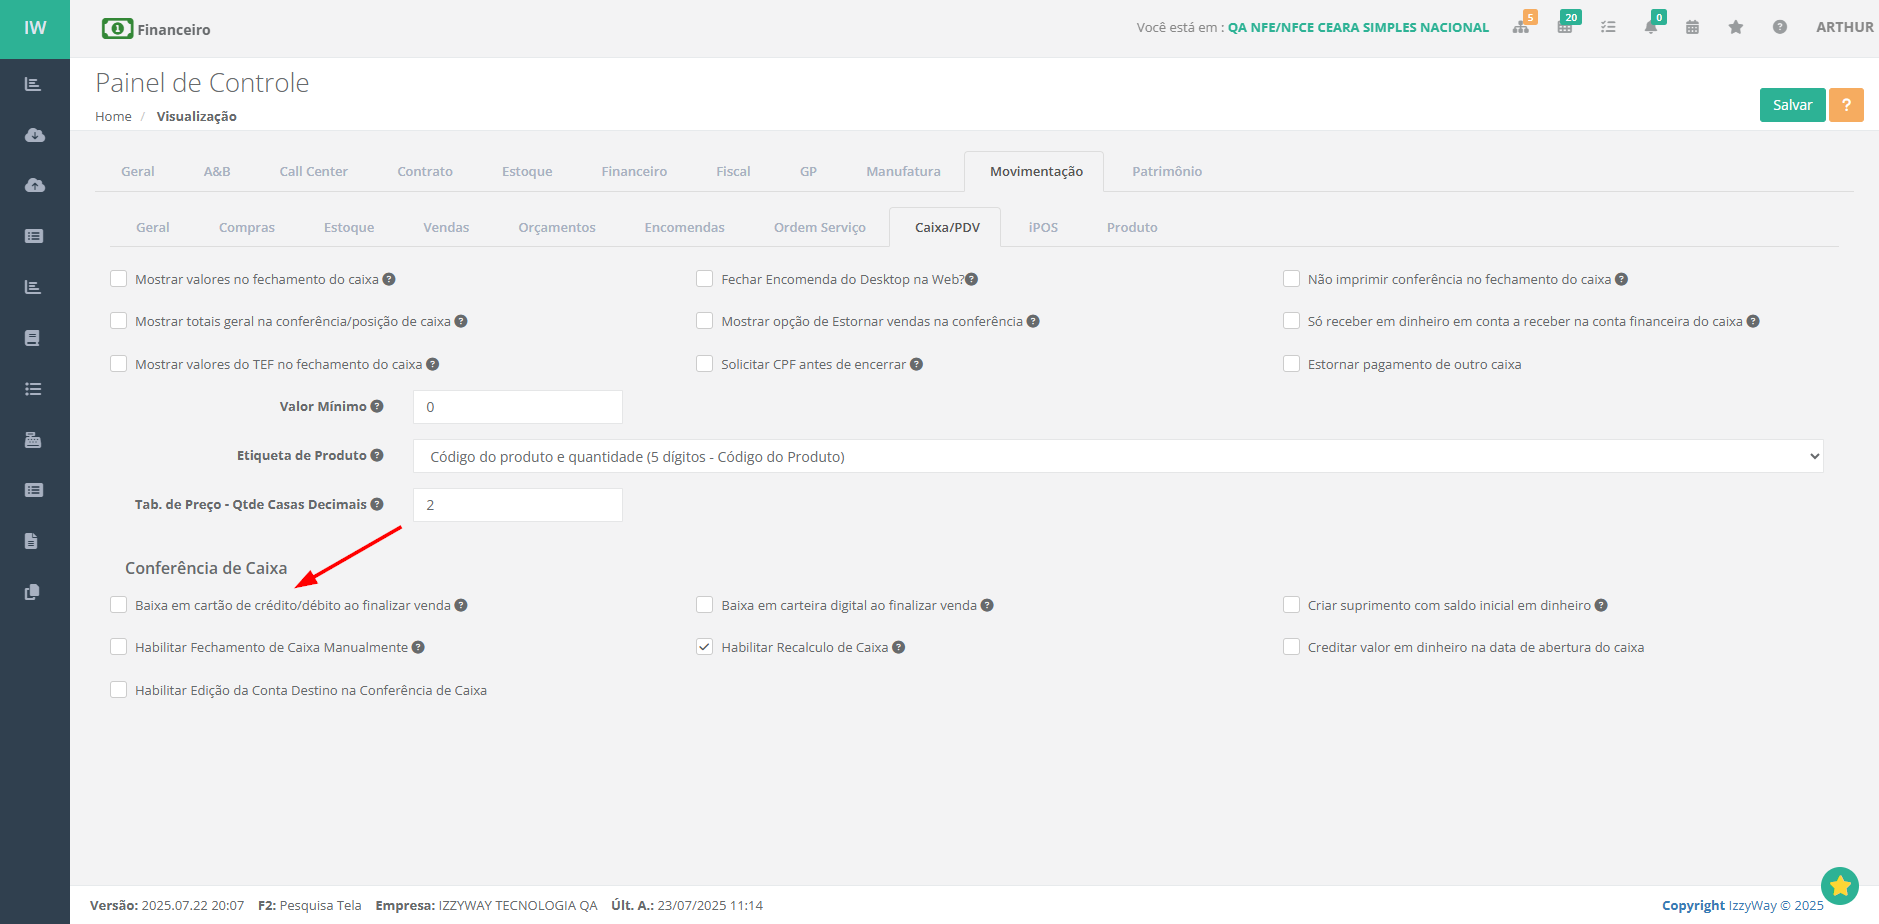Show help for Solicitar CPF antes de encerrar
The width and height of the screenshot is (1879, 924).
click(916, 364)
